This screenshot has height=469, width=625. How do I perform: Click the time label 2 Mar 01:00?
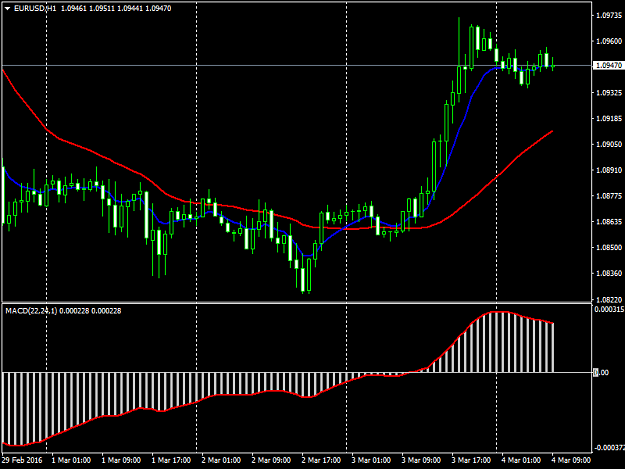[221, 460]
